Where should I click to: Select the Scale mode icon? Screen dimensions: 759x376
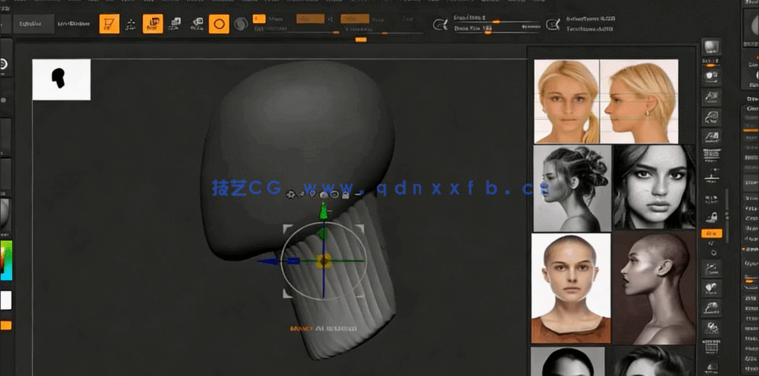pyautogui.click(x=174, y=24)
